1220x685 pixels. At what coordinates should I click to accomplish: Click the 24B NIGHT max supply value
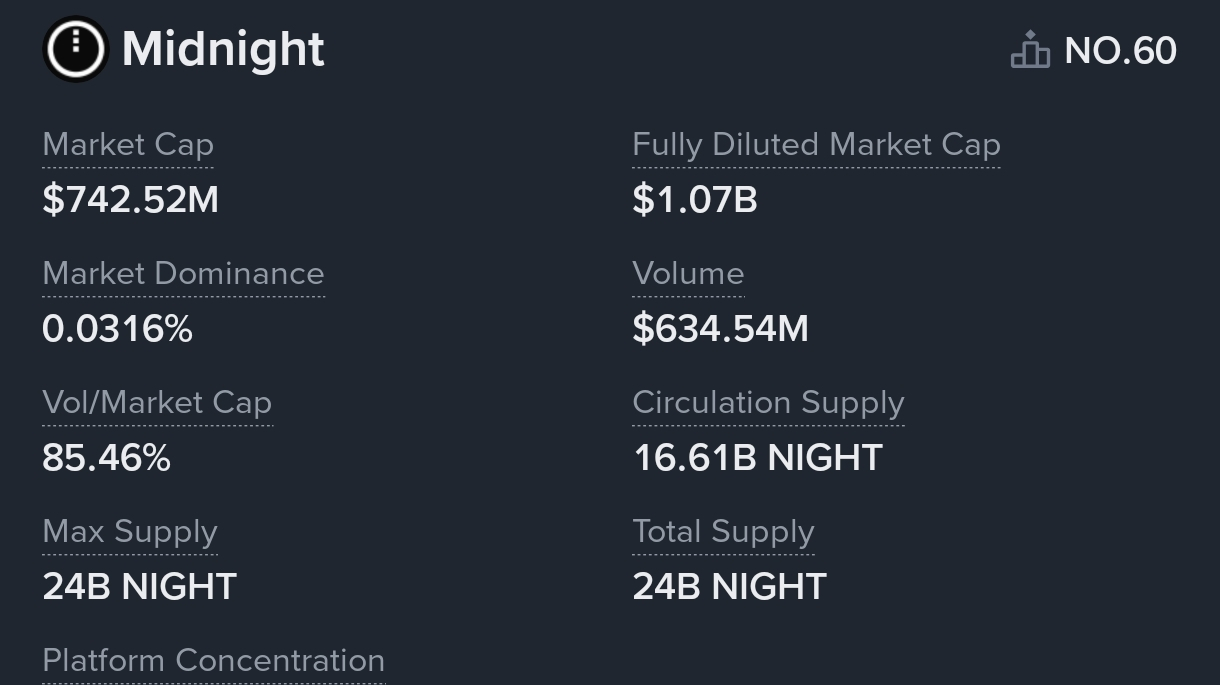(x=139, y=587)
